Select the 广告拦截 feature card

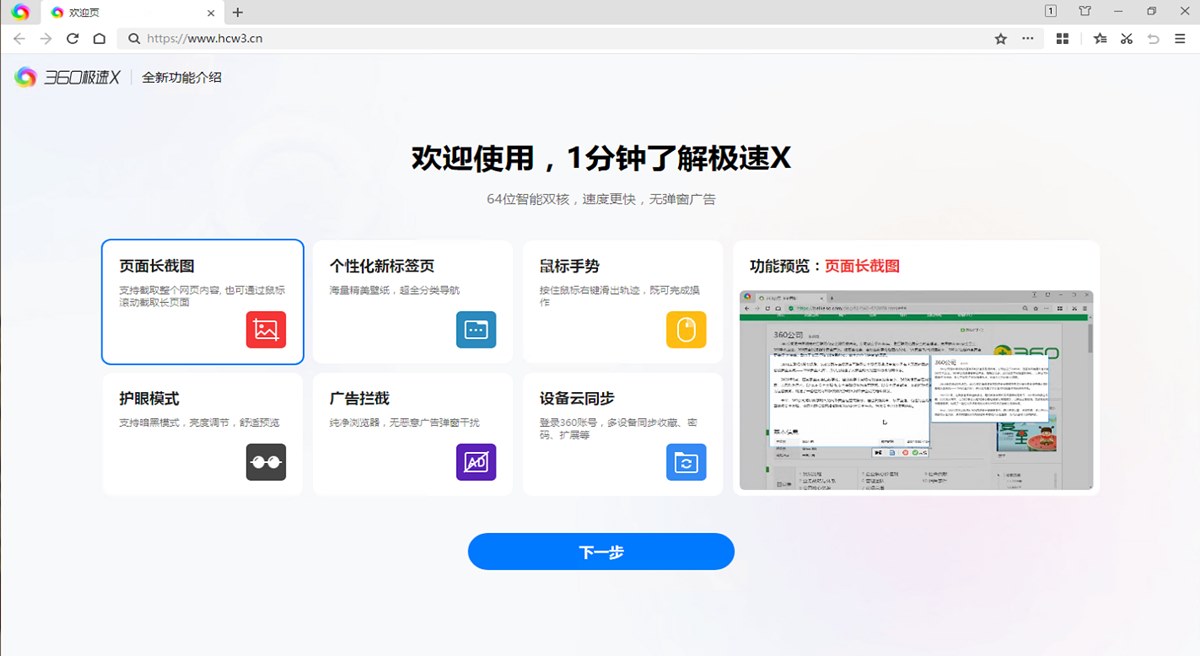[413, 434]
